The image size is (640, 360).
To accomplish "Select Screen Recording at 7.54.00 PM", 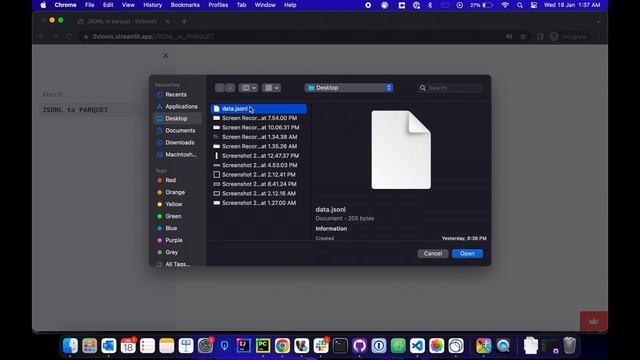I will [259, 118].
